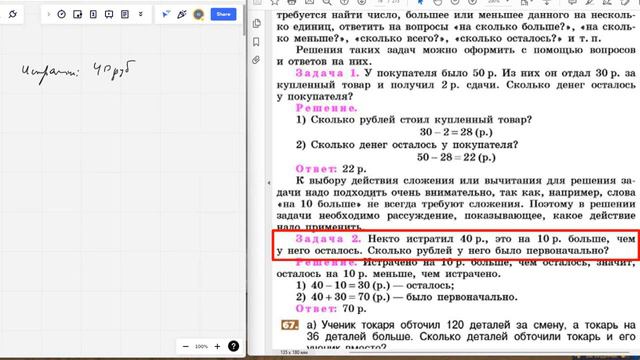Viewport: 640px width, 360px height.
Task: Open page thumbnails panel in PDF sidebar
Action: tap(256, 23)
